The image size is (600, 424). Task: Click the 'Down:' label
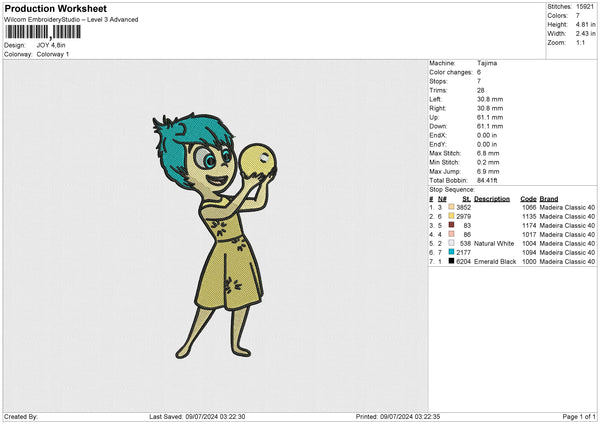438,126
